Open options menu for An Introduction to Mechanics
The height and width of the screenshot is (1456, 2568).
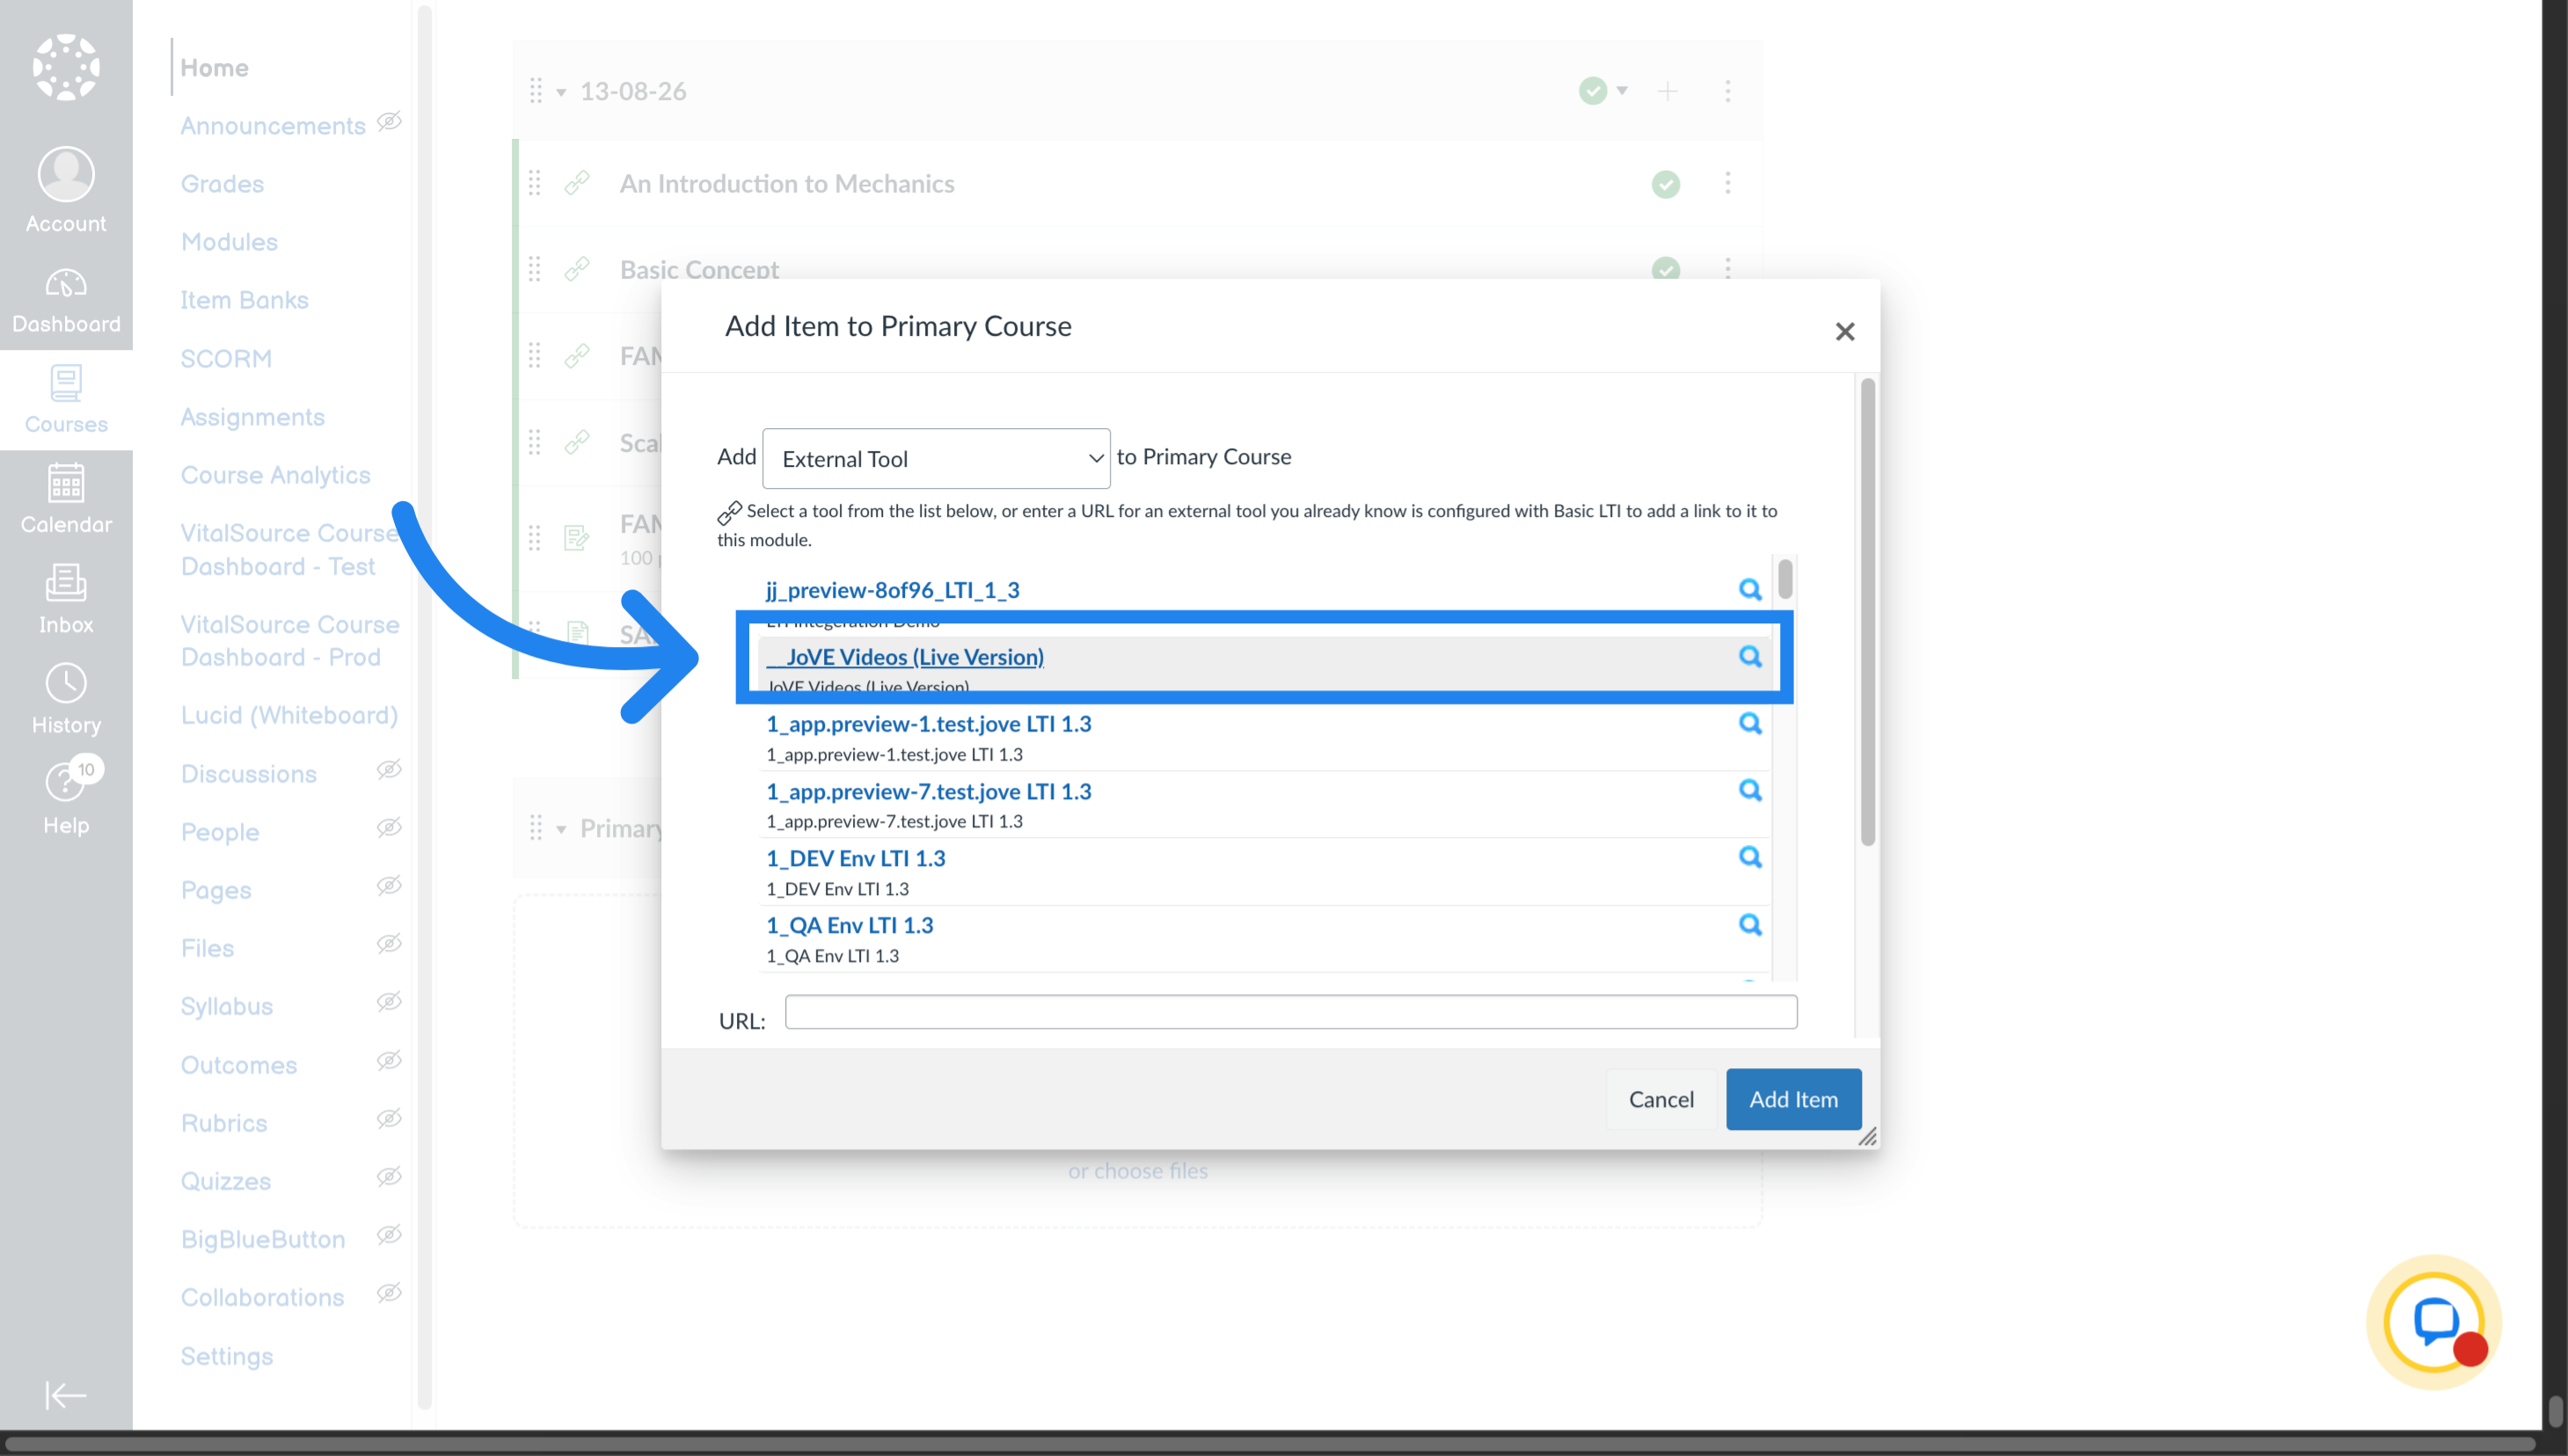click(x=1727, y=183)
